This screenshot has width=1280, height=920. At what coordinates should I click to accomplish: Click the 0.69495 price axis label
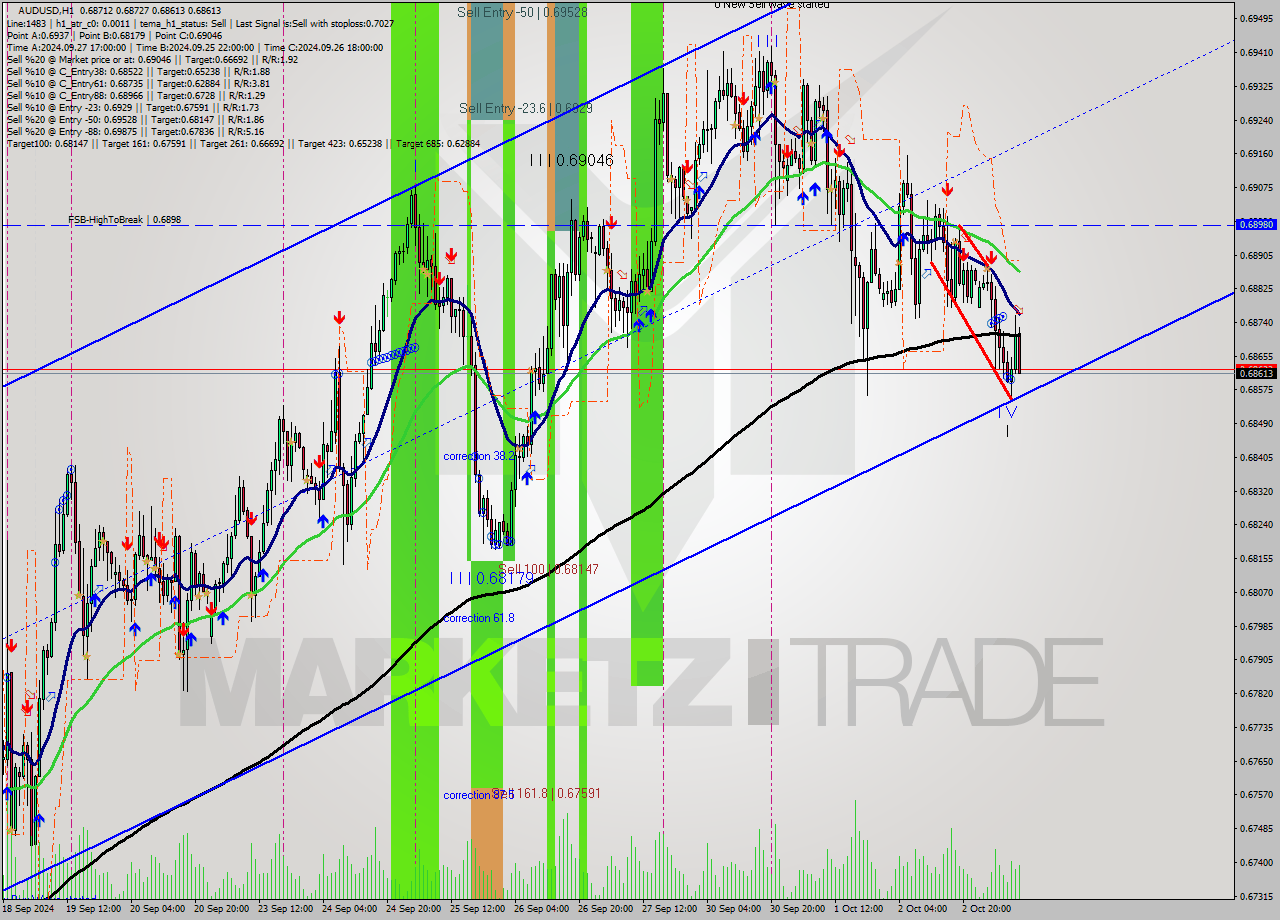1256,19
